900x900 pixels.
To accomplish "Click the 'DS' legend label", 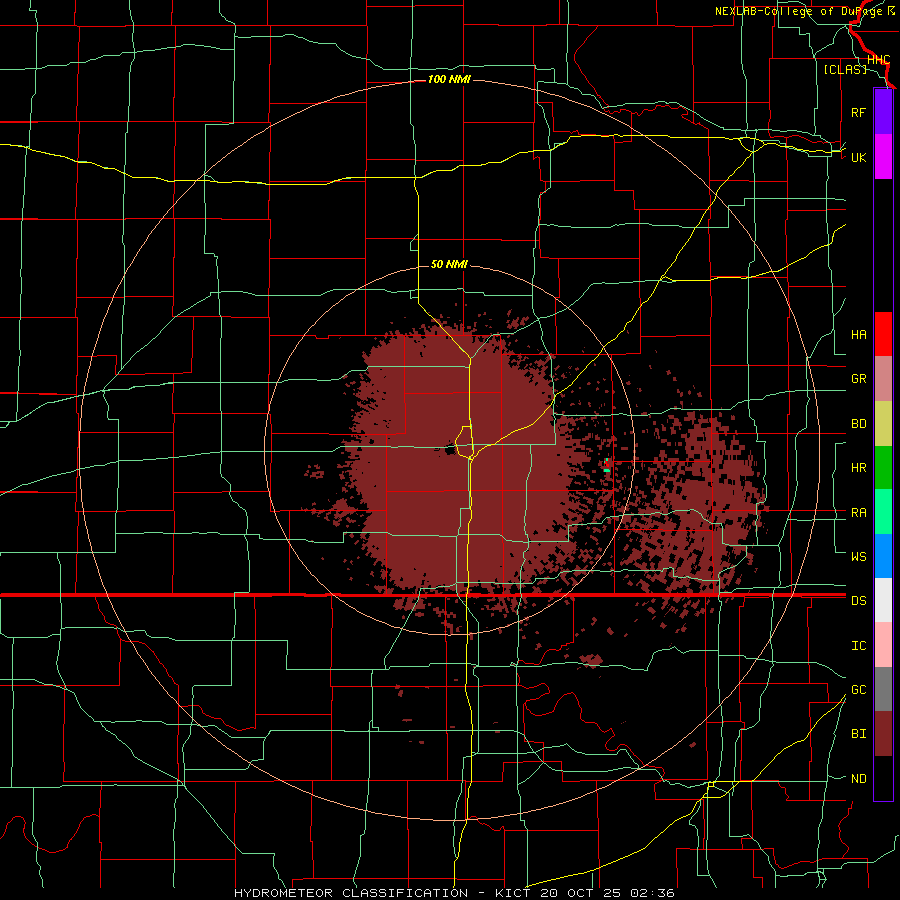I will click(x=858, y=601).
